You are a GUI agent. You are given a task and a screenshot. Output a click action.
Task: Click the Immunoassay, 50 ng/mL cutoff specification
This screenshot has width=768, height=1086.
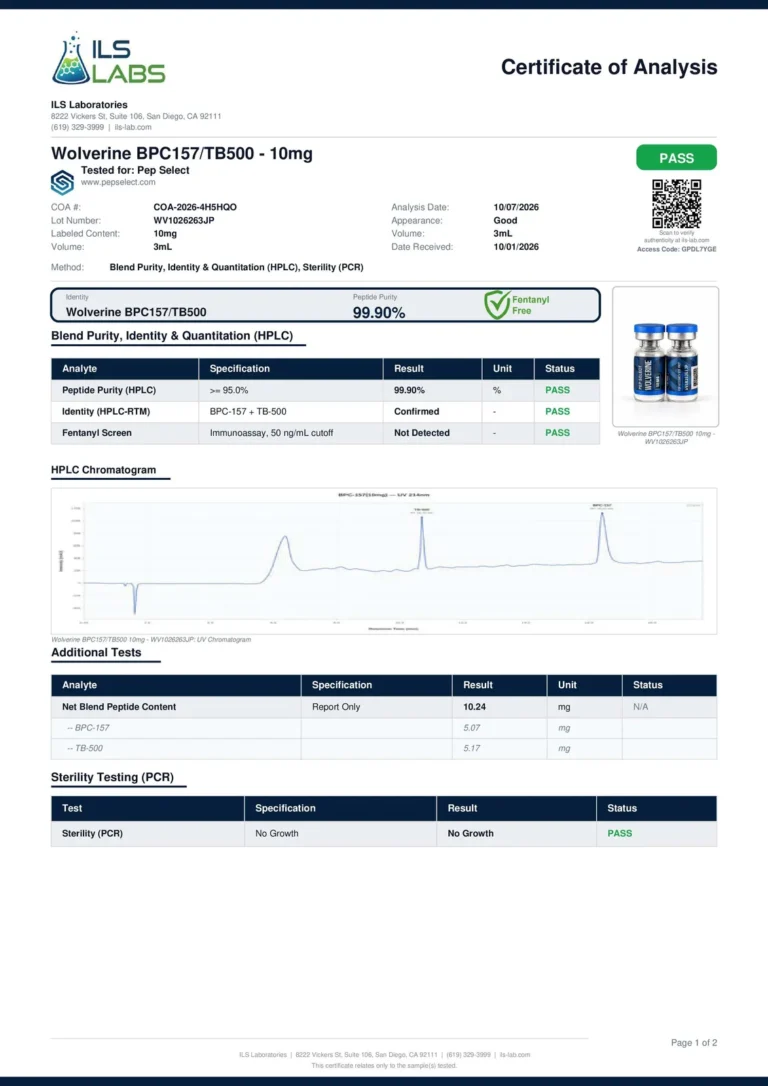pyautogui.click(x=271, y=433)
